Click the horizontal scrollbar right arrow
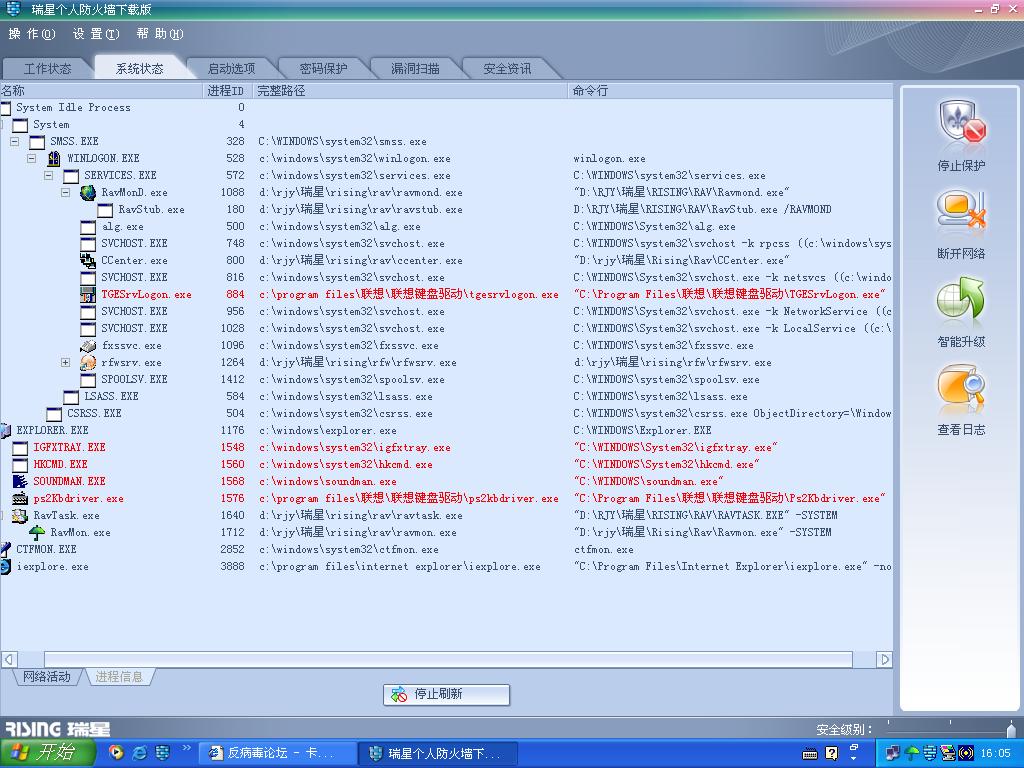This screenshot has height=768, width=1024. pyautogui.click(x=884, y=660)
